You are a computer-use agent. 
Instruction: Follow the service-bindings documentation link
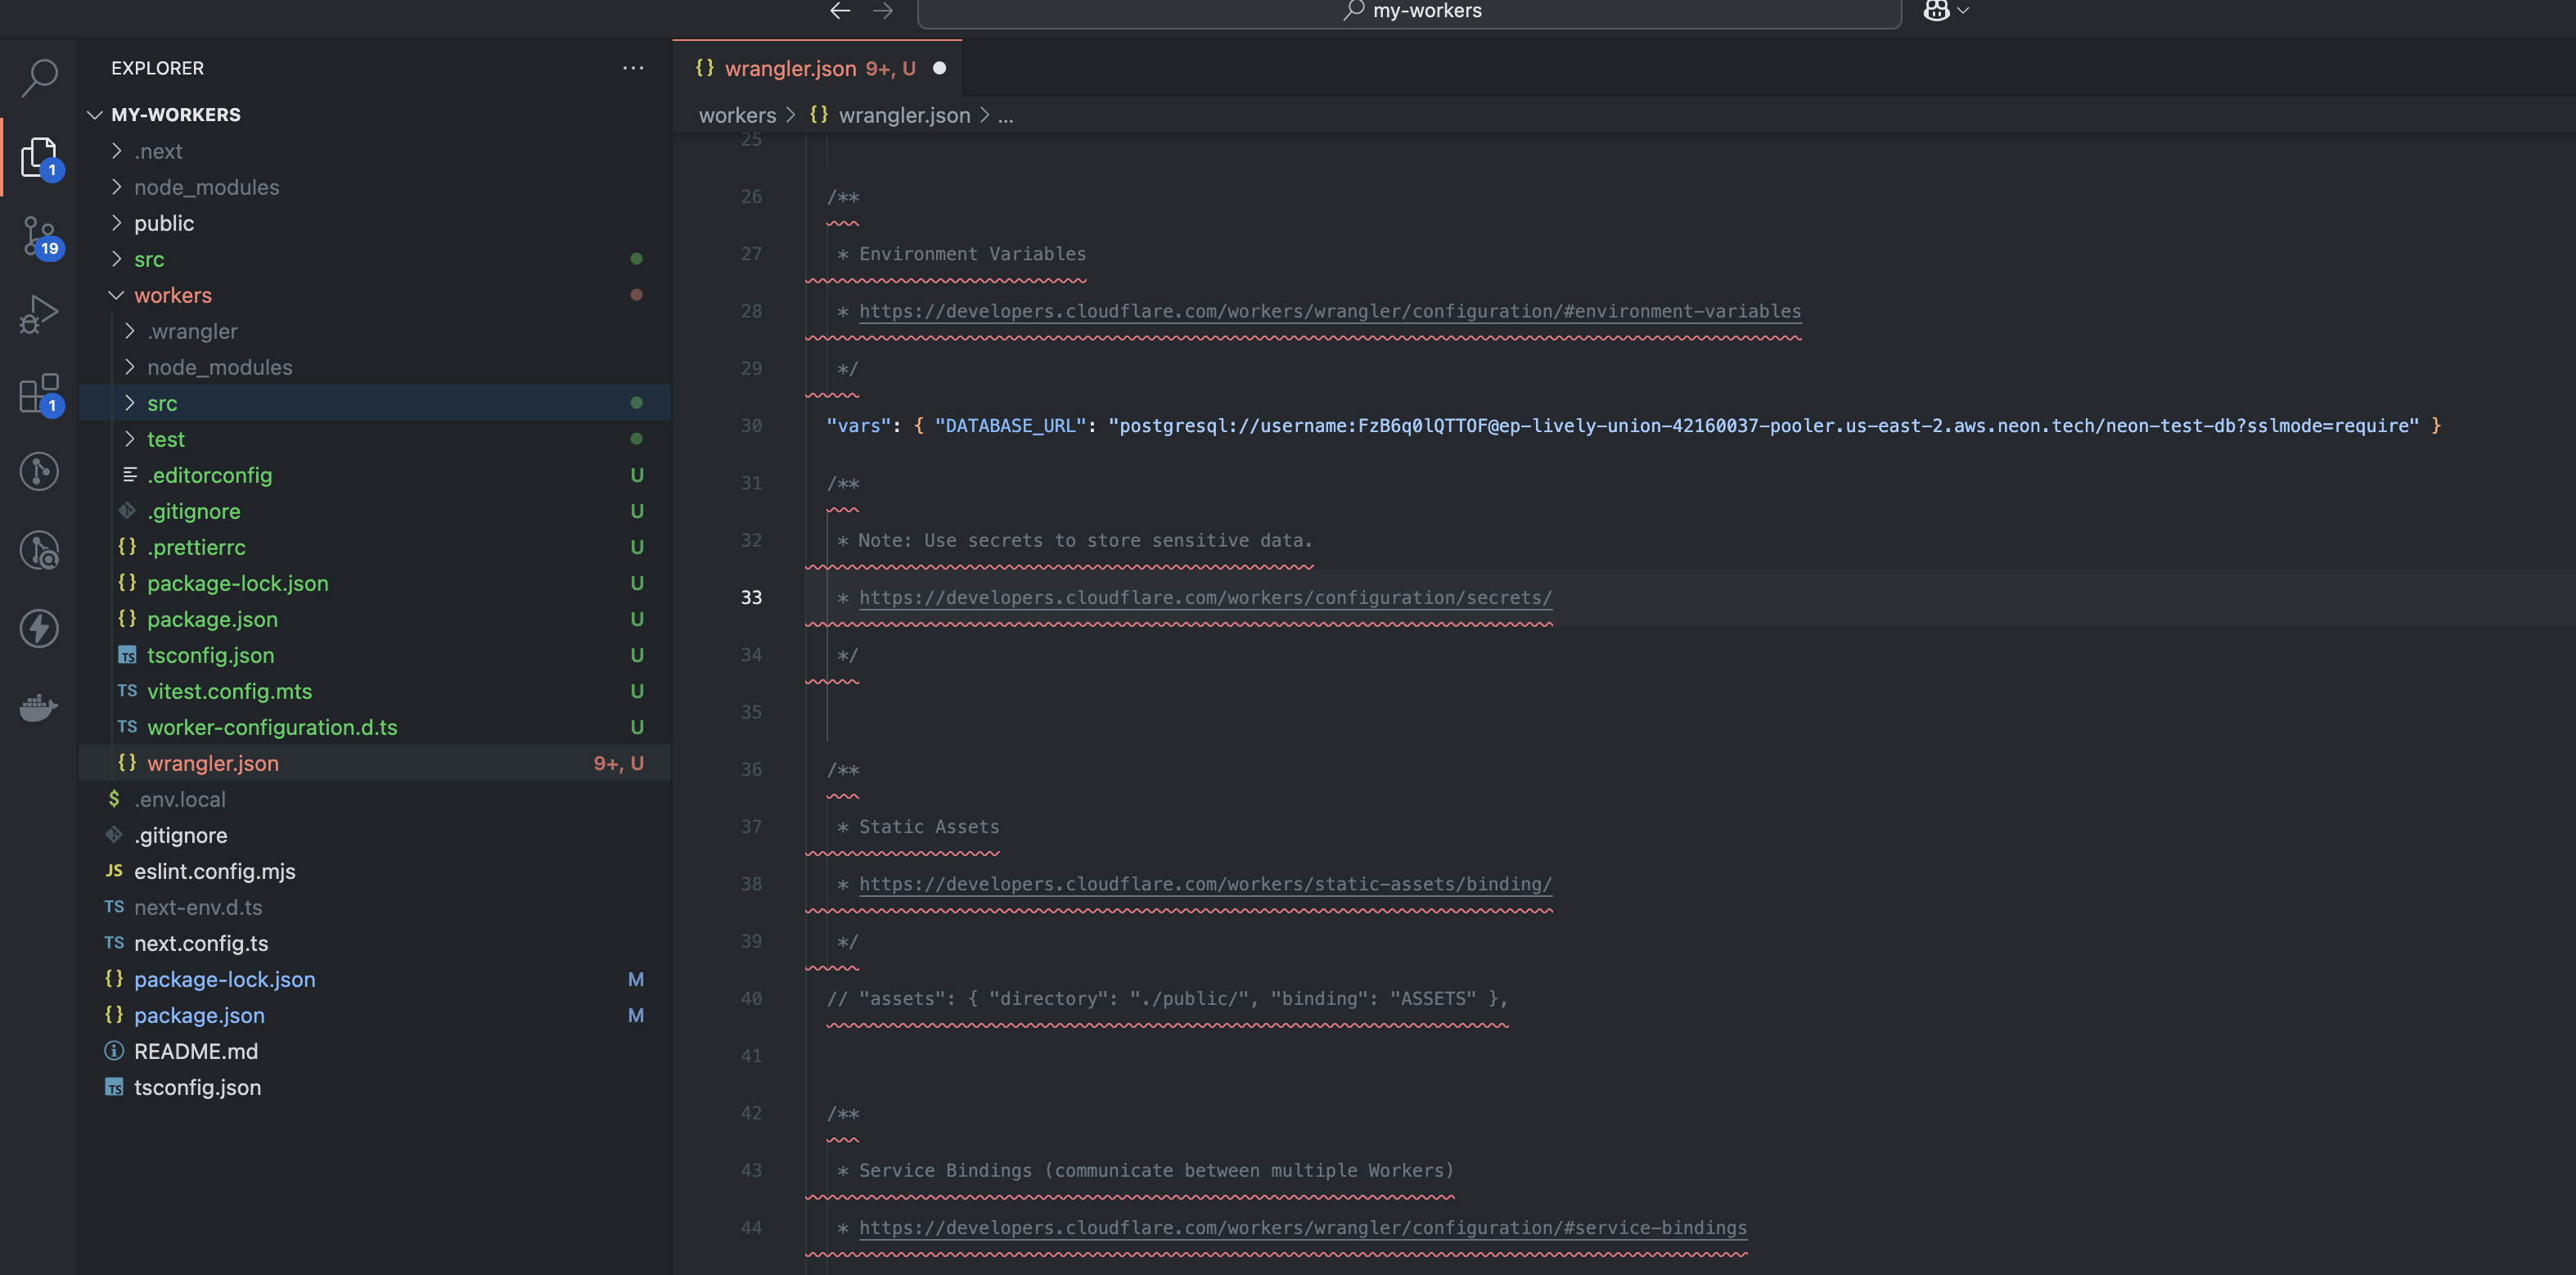(x=1302, y=1227)
